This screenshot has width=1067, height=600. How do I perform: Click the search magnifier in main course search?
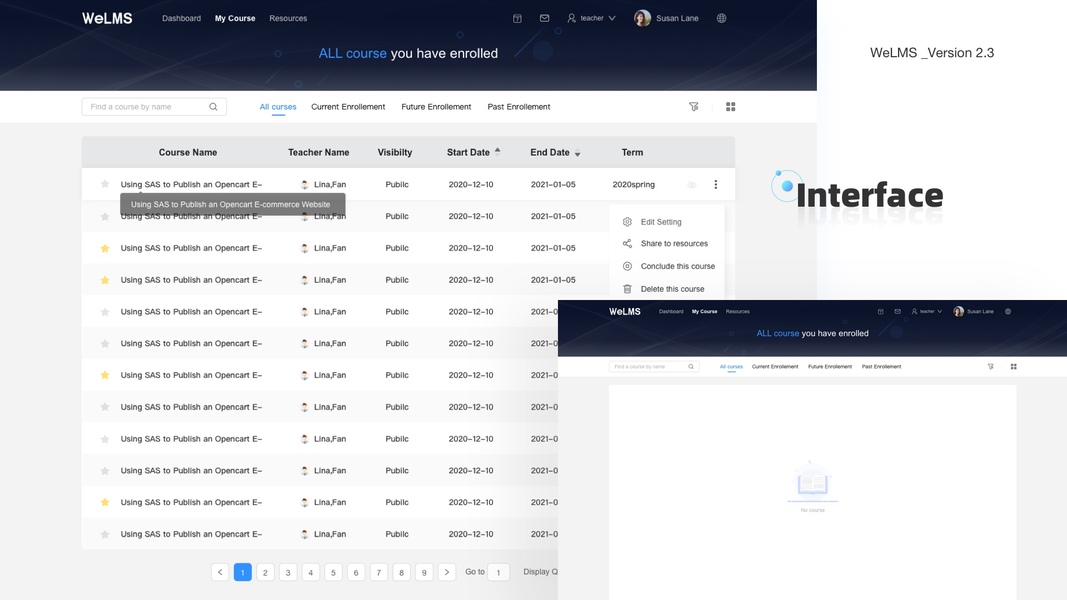[213, 107]
